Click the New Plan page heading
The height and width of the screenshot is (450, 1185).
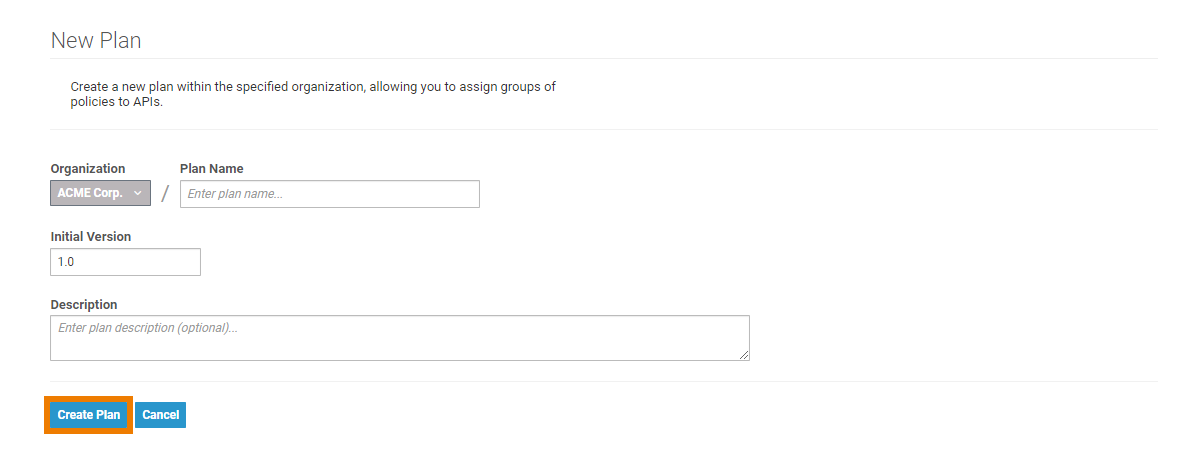point(96,41)
